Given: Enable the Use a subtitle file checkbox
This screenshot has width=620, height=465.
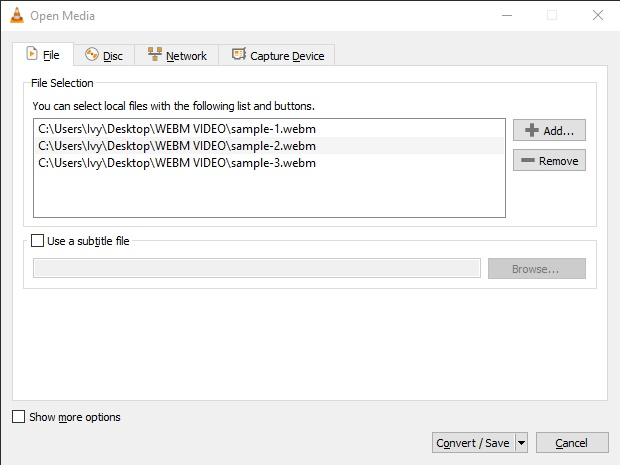Looking at the screenshot, I should (x=37, y=240).
